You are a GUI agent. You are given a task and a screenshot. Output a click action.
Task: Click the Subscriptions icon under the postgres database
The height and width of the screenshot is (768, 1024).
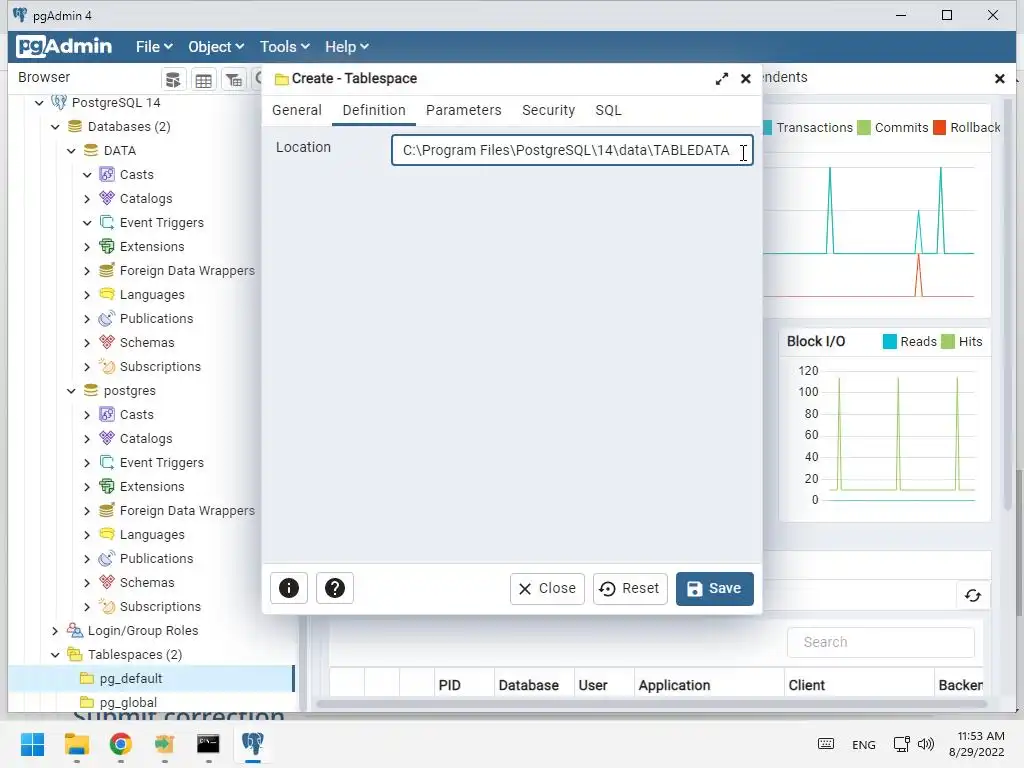click(106, 606)
